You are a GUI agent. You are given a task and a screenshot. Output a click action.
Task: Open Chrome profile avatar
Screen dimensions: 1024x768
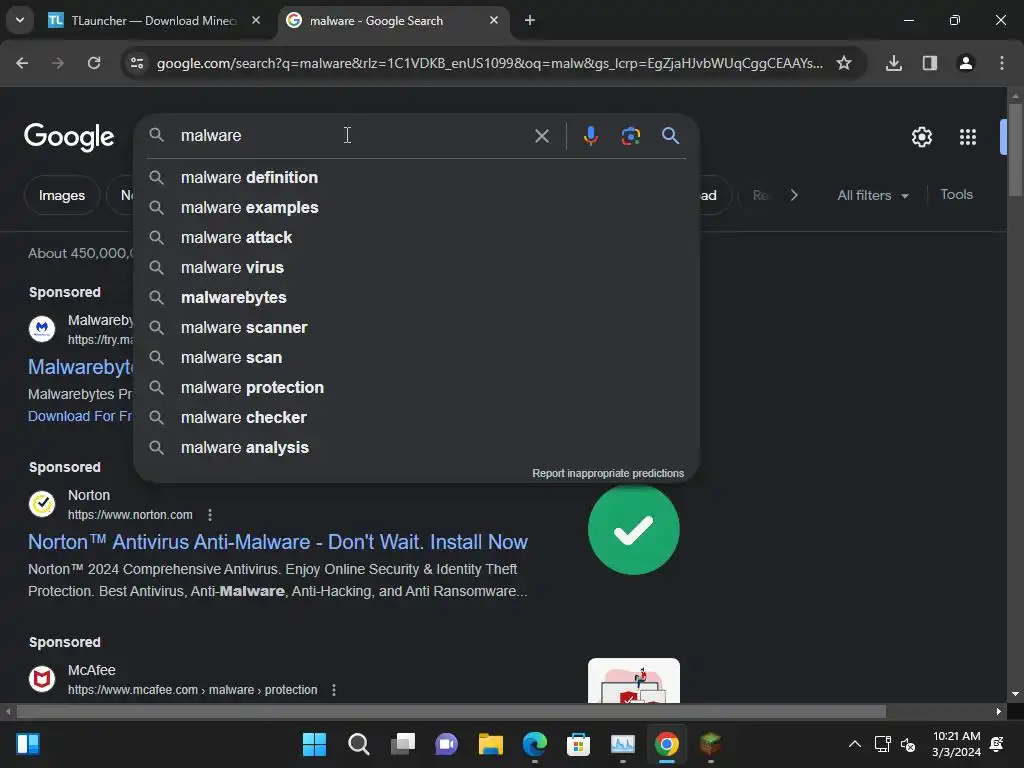965,63
